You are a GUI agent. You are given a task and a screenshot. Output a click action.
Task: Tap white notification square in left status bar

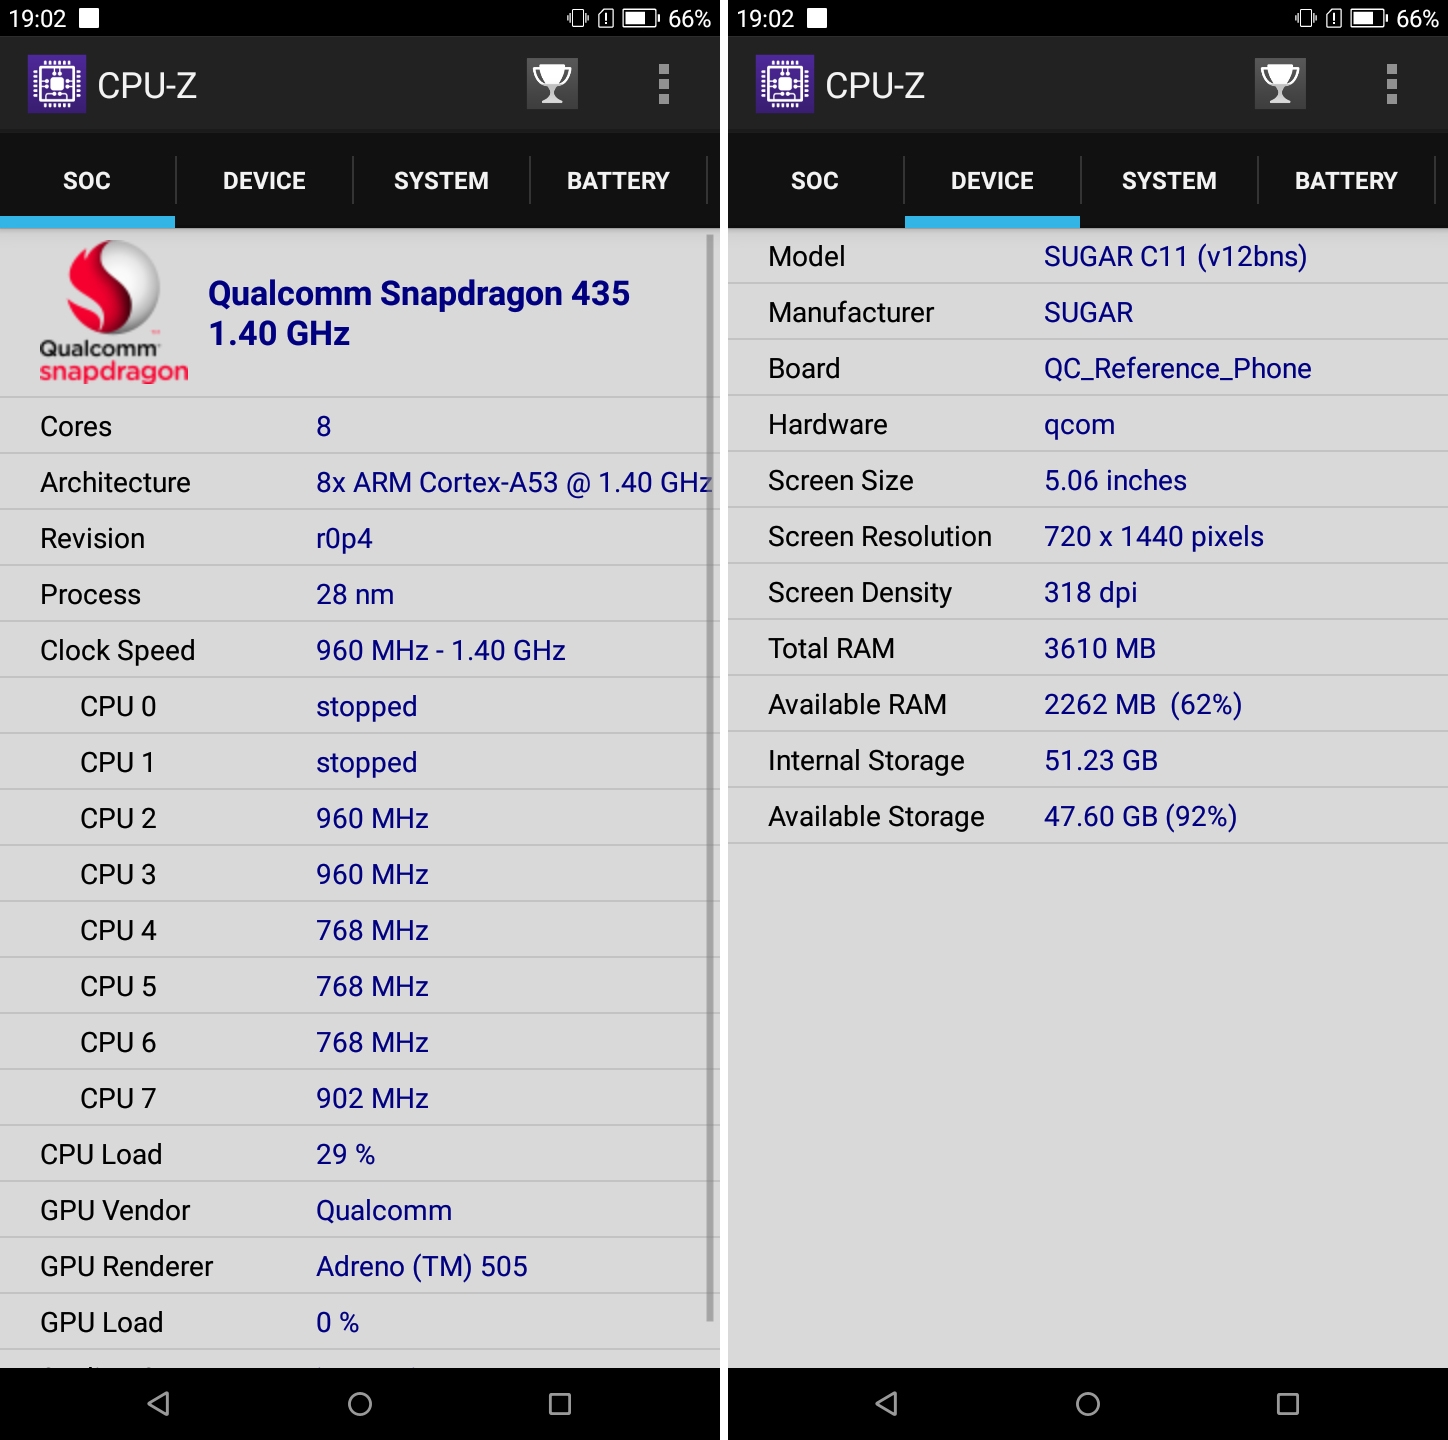pos(89,18)
